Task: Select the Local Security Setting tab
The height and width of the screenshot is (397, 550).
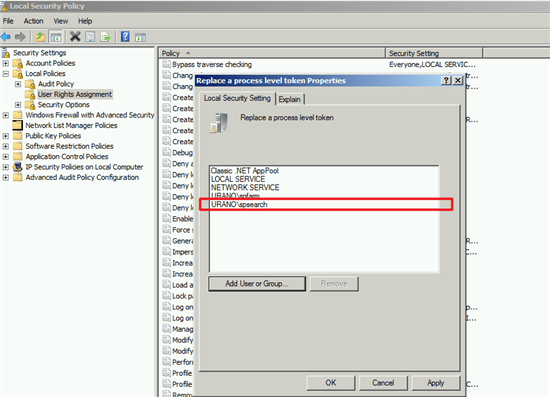Action: tap(237, 98)
